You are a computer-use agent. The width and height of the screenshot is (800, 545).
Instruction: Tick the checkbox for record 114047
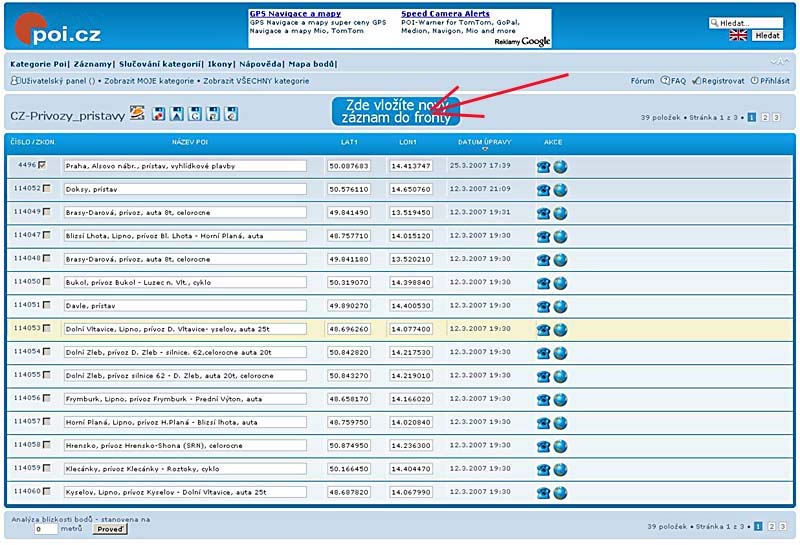click(x=47, y=235)
